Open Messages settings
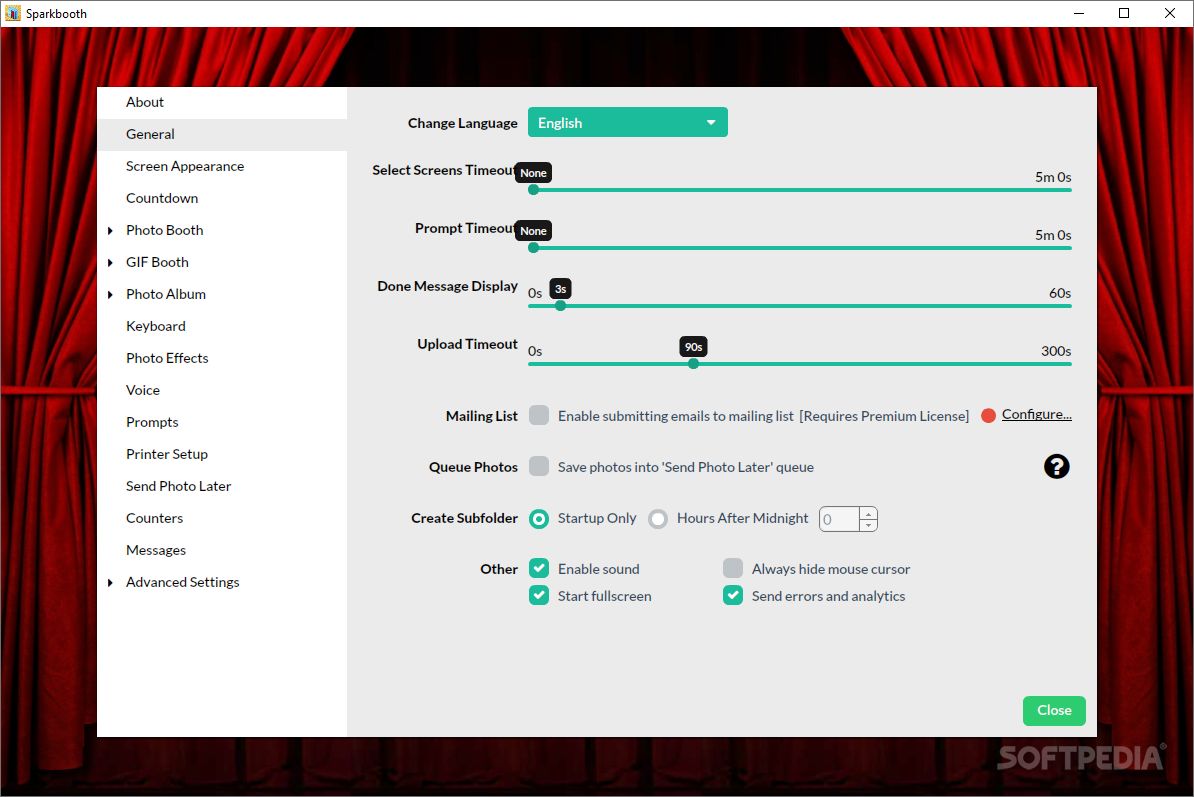Viewport: 1194px width, 797px height. point(222,550)
